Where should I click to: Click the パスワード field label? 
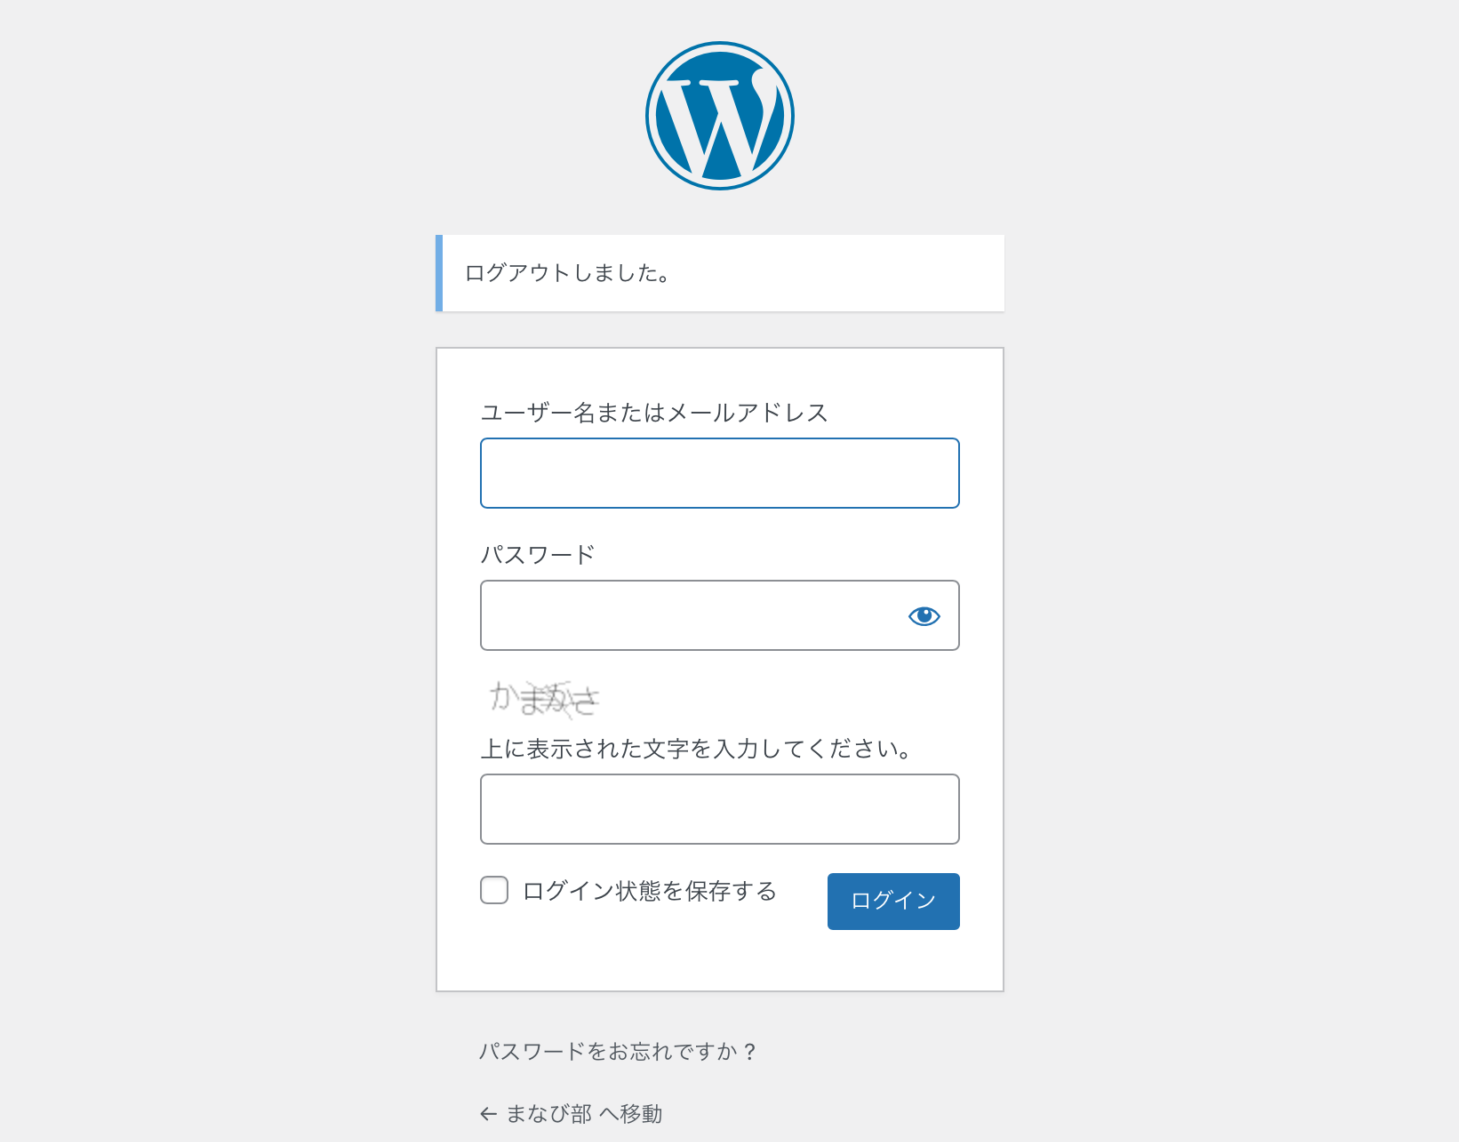coord(537,555)
